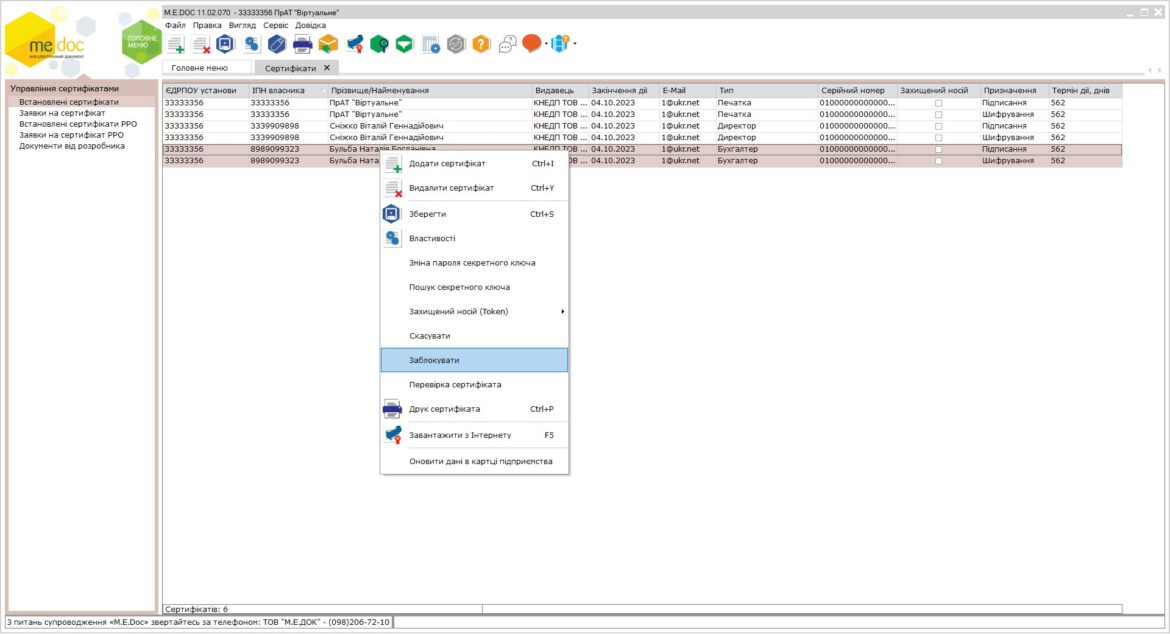Image resolution: width=1170 pixels, height=634 pixels.
Task: Choose Зберегти in the context menu
Action: click(x=474, y=214)
